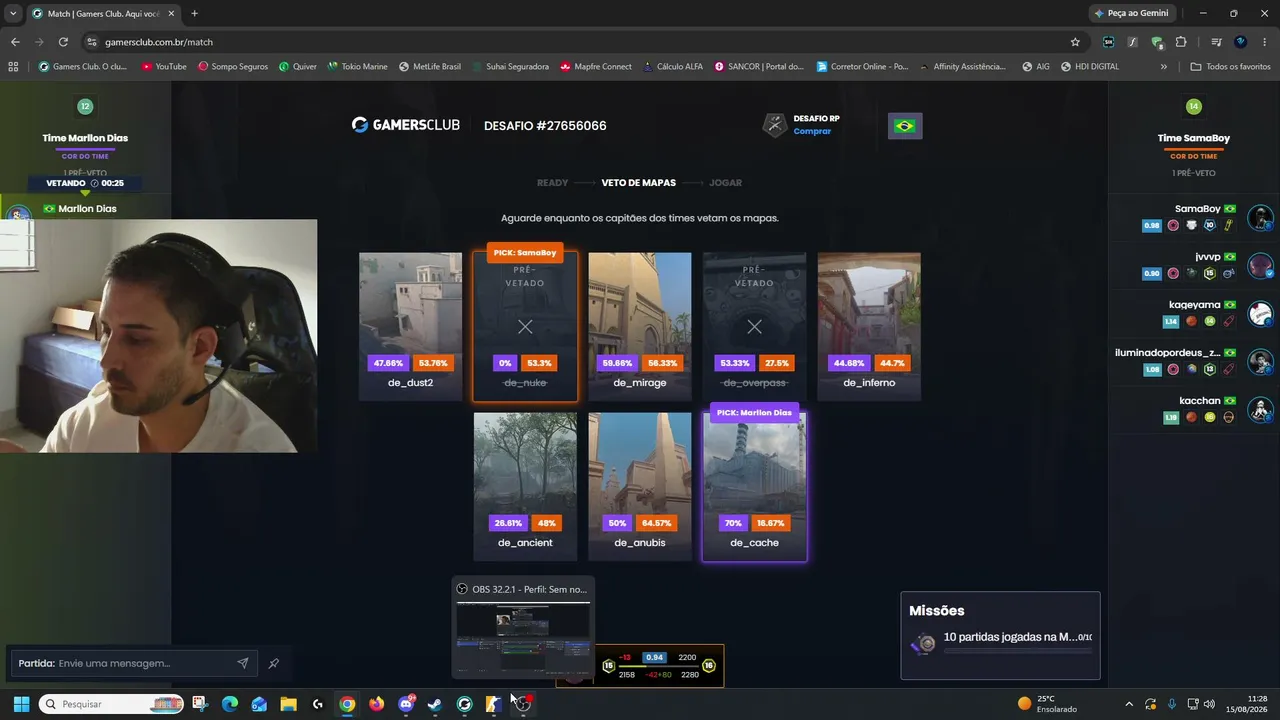The width and height of the screenshot is (1280, 720).
Task: Expand the hidden bookmarks overflow chevron
Action: [x=1163, y=67]
